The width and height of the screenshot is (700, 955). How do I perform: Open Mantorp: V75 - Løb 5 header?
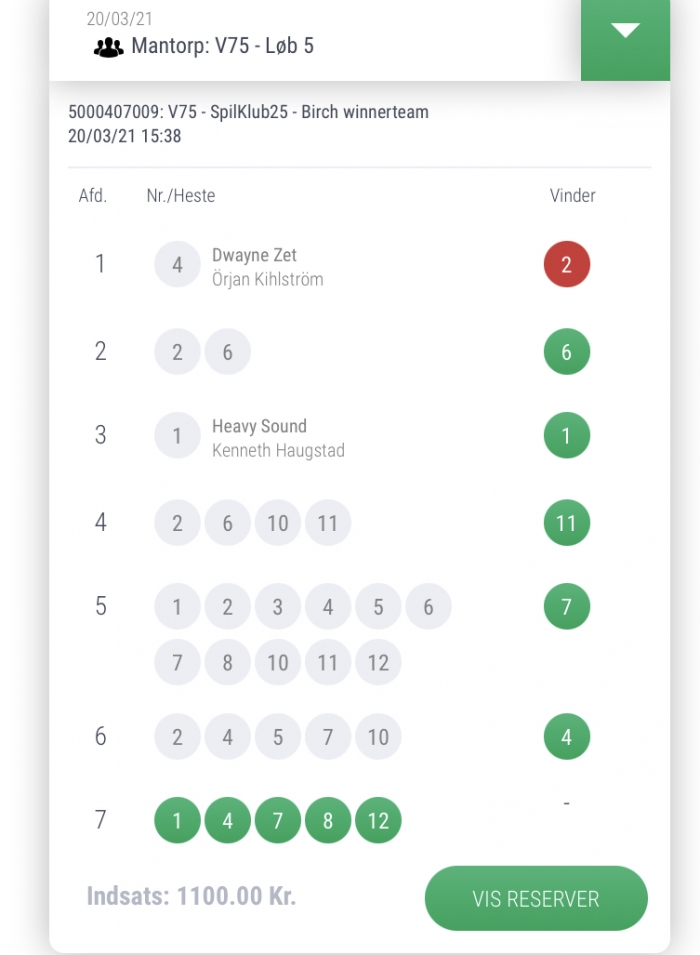click(x=222, y=46)
